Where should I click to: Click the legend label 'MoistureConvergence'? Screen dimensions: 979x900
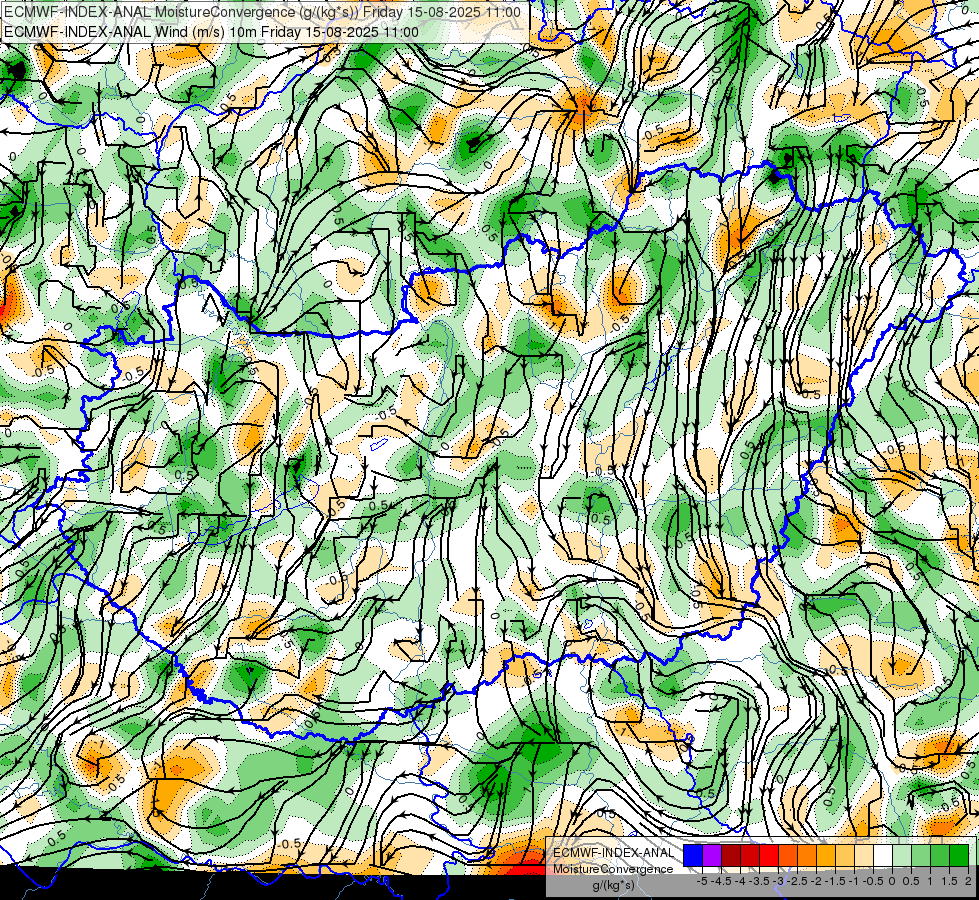point(613,869)
